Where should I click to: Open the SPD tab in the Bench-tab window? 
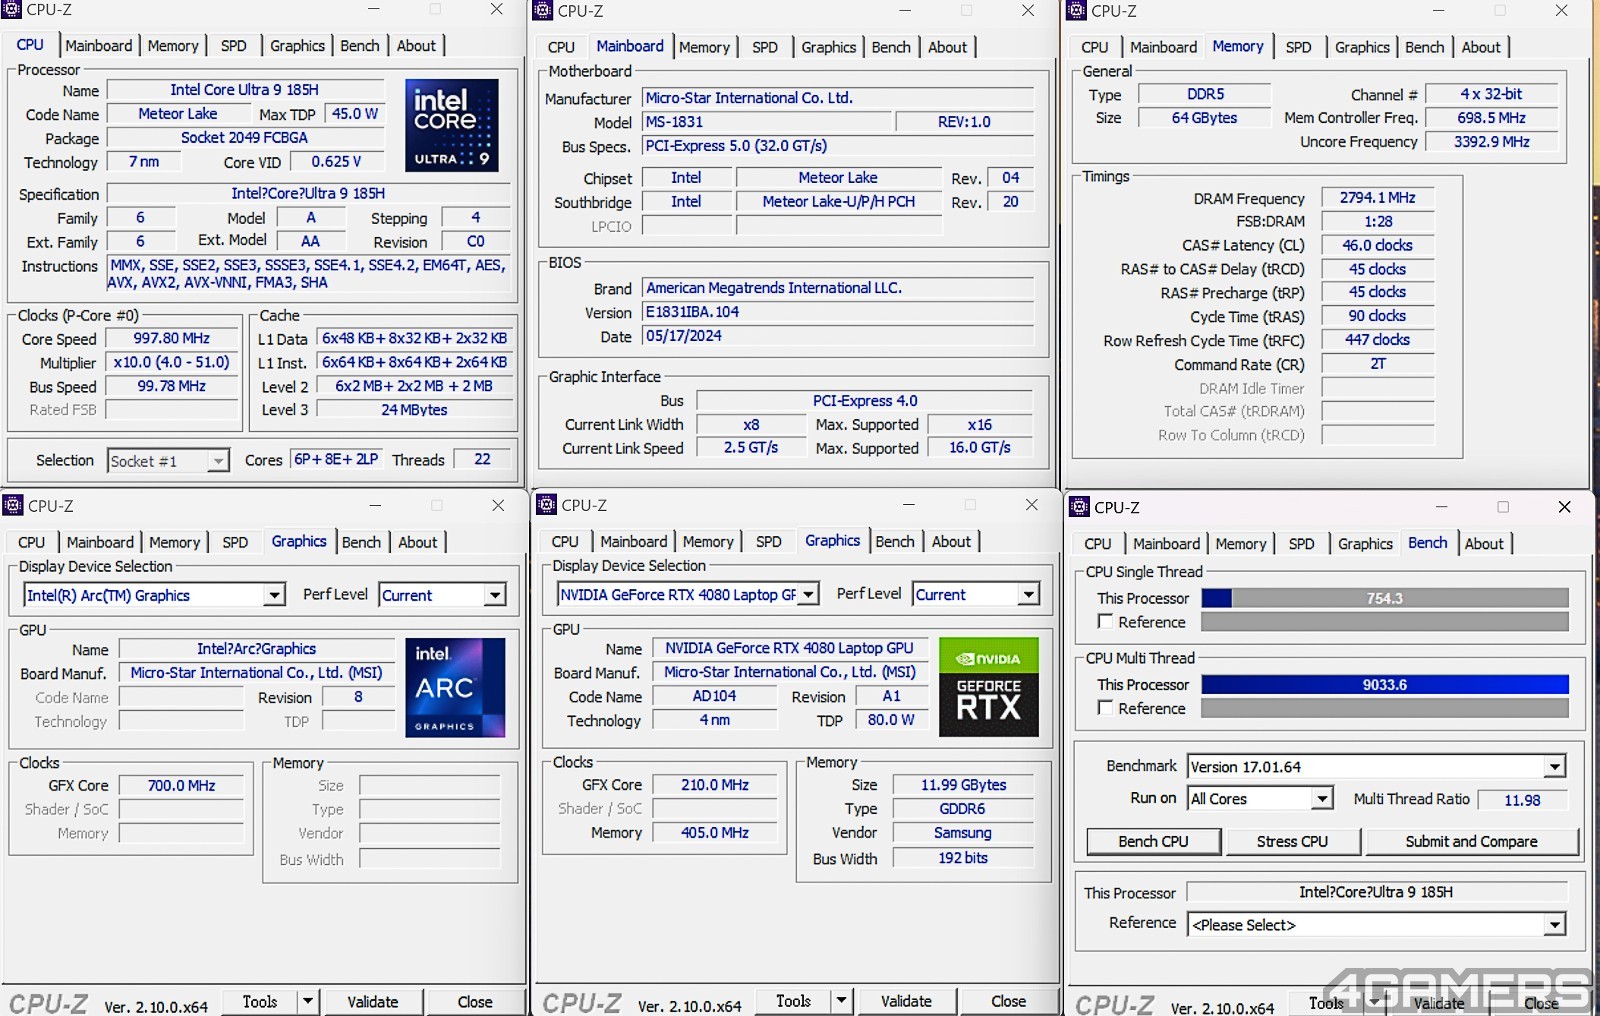click(x=1301, y=543)
